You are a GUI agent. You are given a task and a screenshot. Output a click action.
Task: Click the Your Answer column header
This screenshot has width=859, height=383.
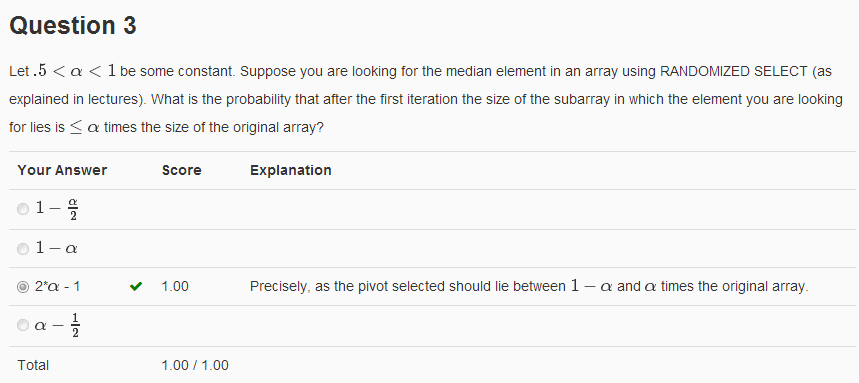[x=62, y=170]
